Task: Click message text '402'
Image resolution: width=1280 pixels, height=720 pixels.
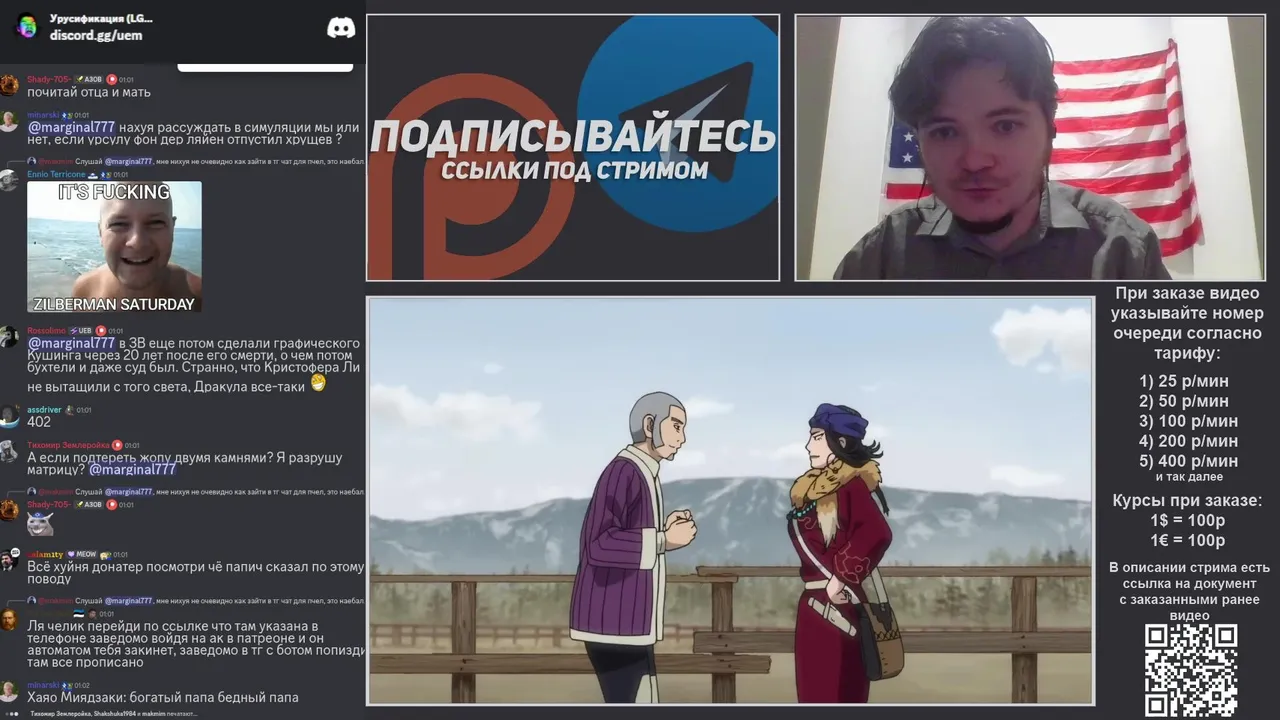Action: coord(39,422)
